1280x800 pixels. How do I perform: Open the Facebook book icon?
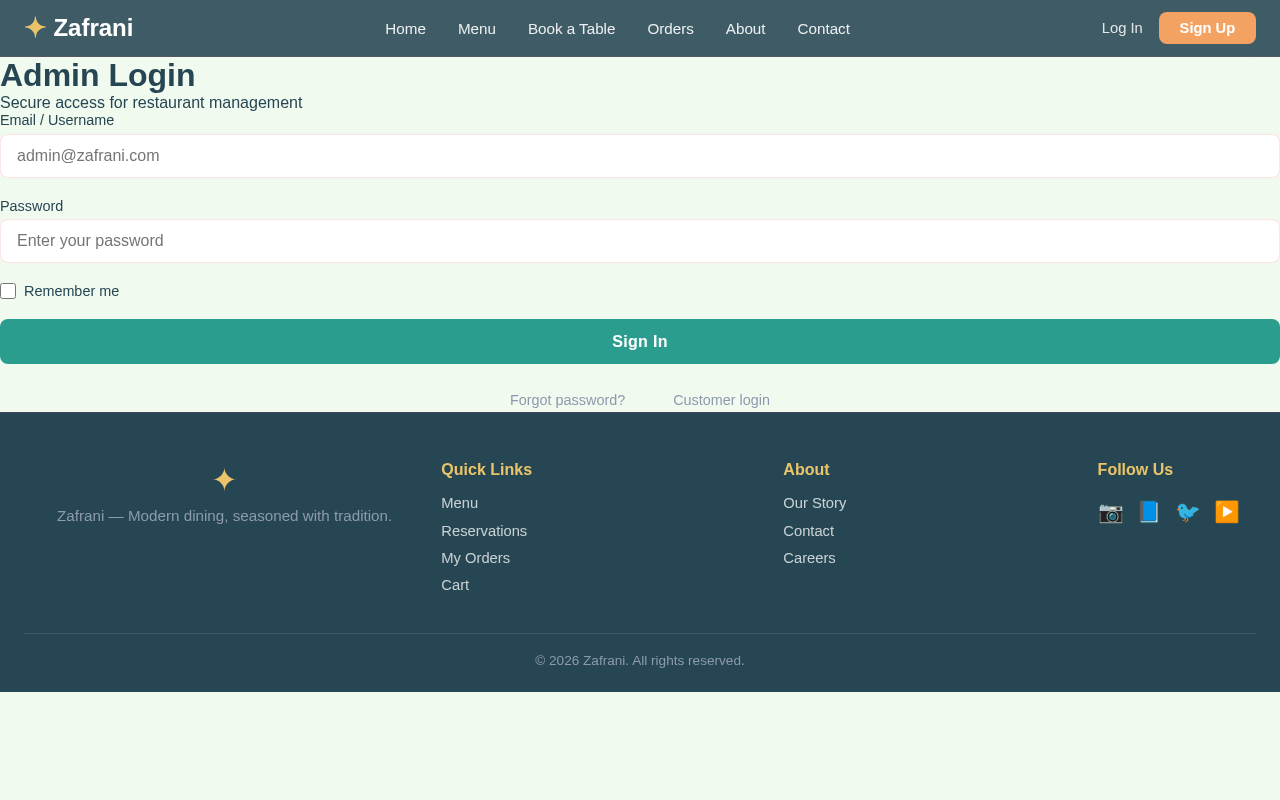tap(1149, 512)
